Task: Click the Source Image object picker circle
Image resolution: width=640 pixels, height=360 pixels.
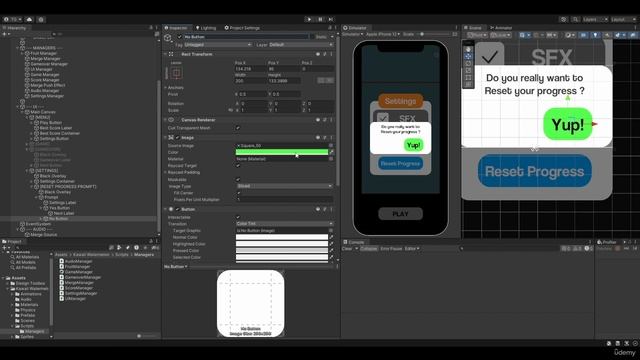Action: 331,146
